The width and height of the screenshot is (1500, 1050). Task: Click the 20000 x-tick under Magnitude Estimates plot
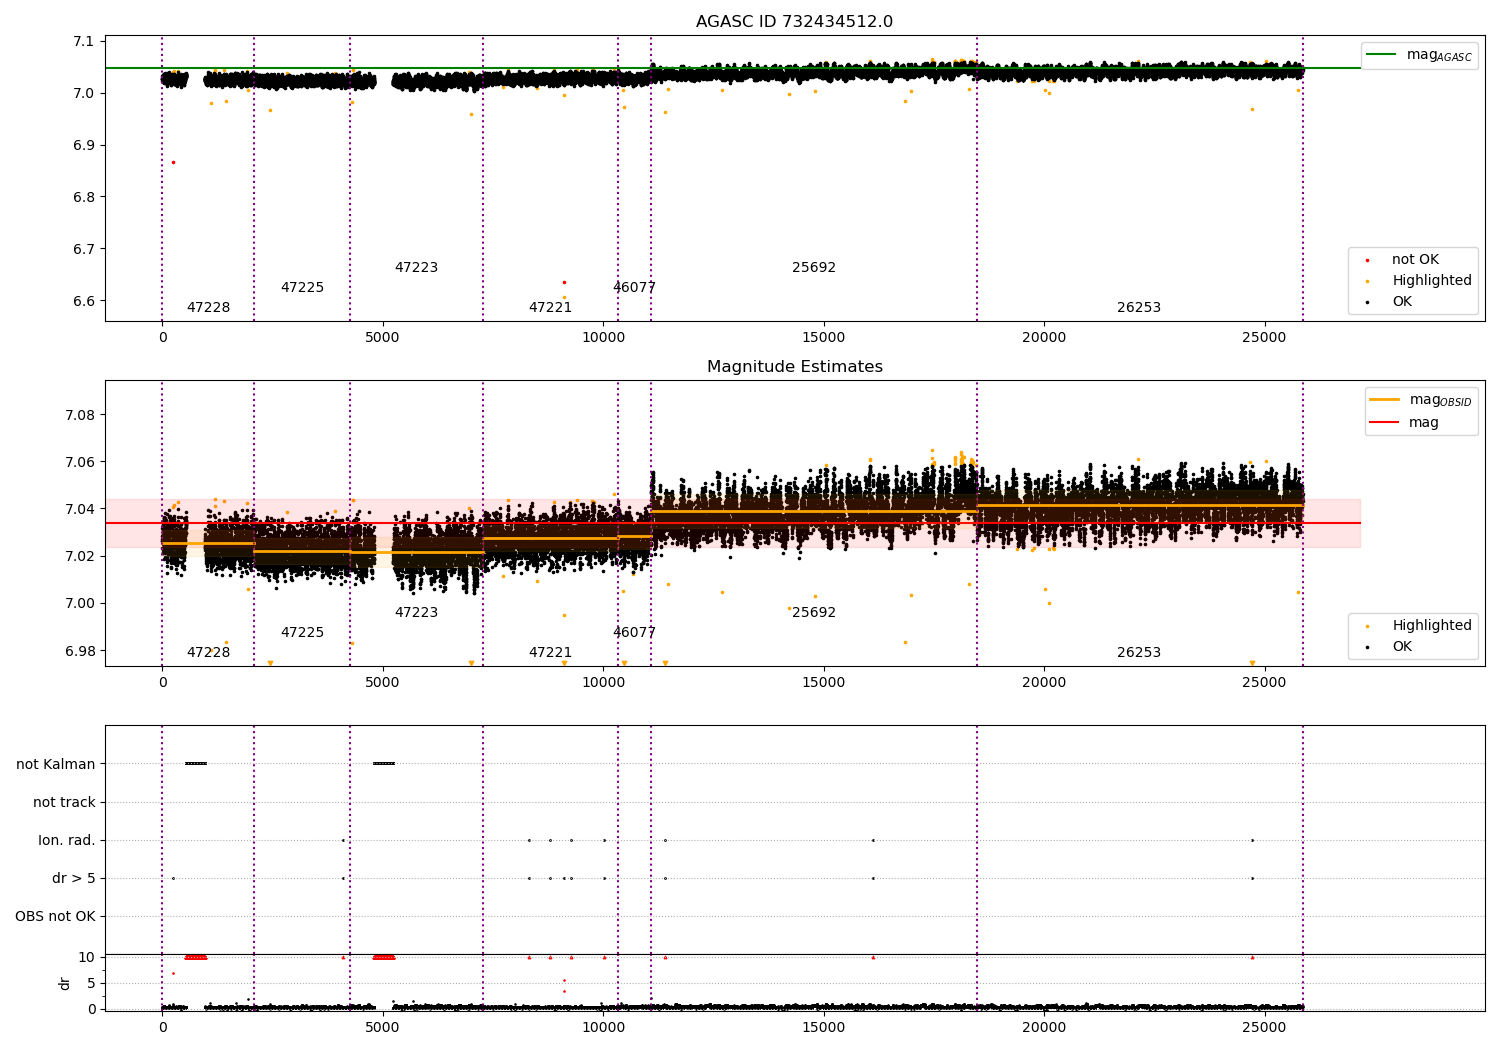1044,682
